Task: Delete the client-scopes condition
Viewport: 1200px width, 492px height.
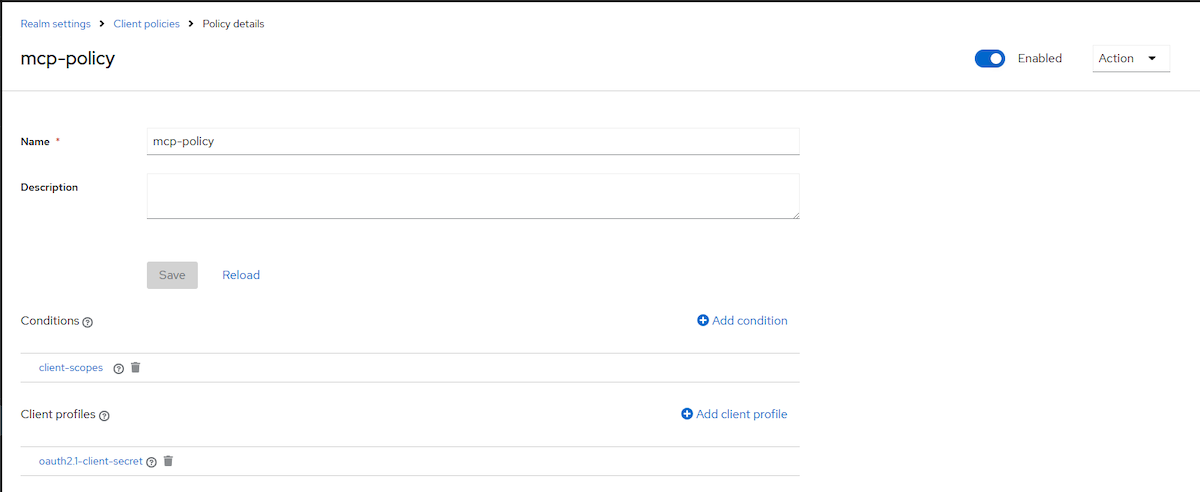Action: (x=136, y=367)
